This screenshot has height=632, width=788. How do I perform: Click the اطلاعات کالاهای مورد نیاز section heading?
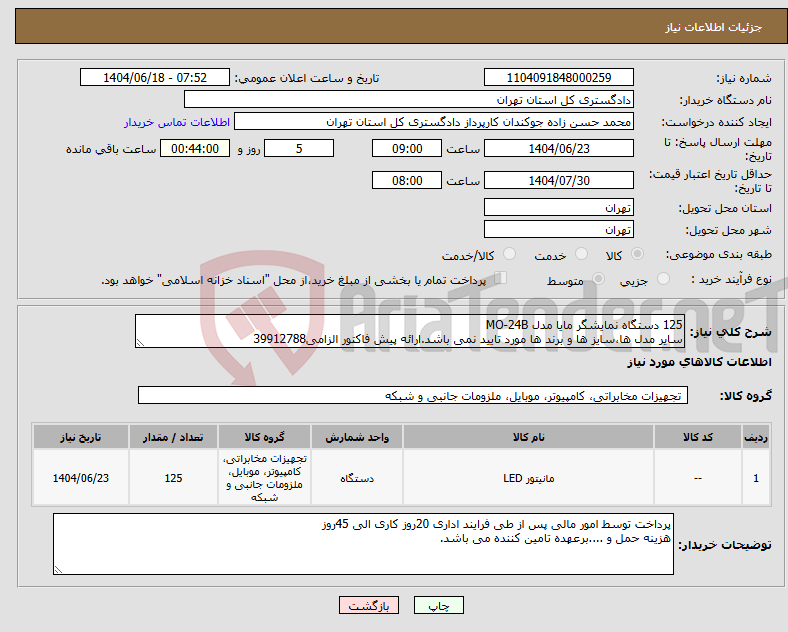tap(700, 362)
